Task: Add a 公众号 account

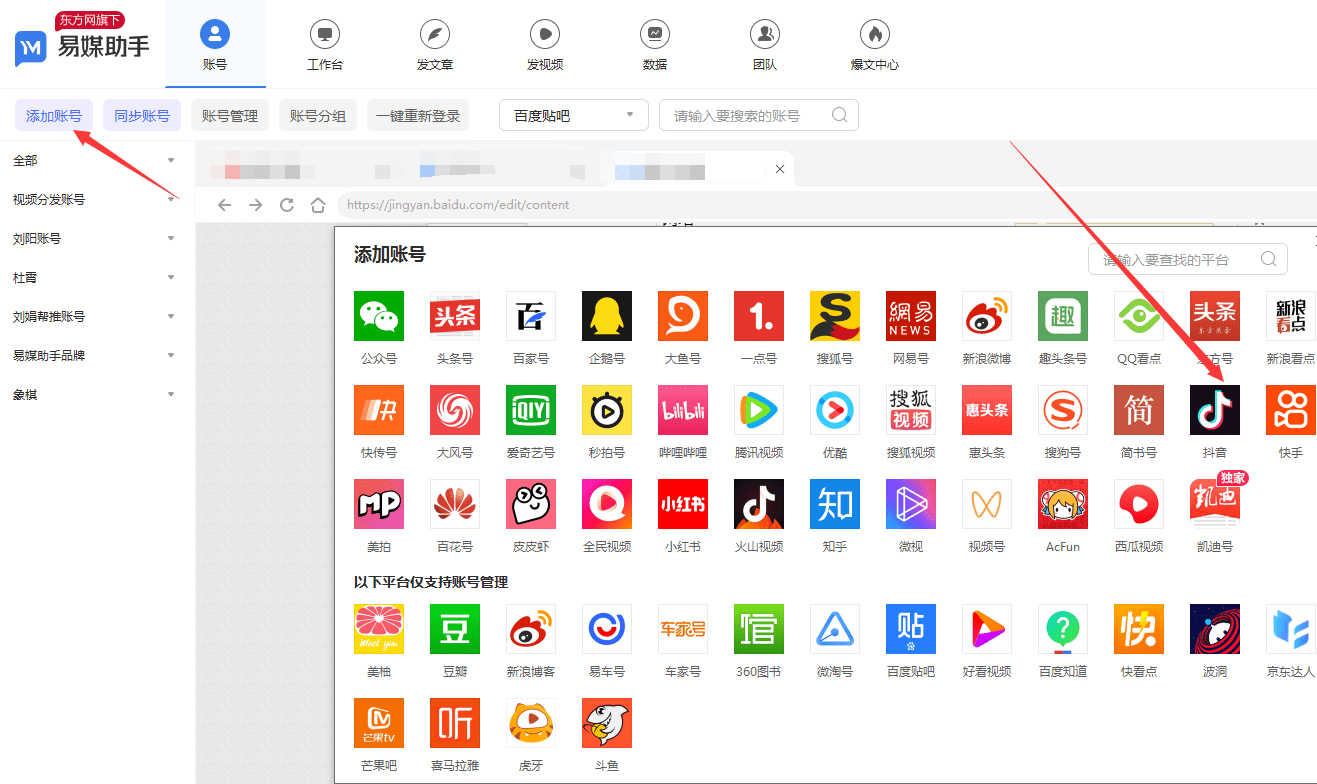Action: pos(378,316)
